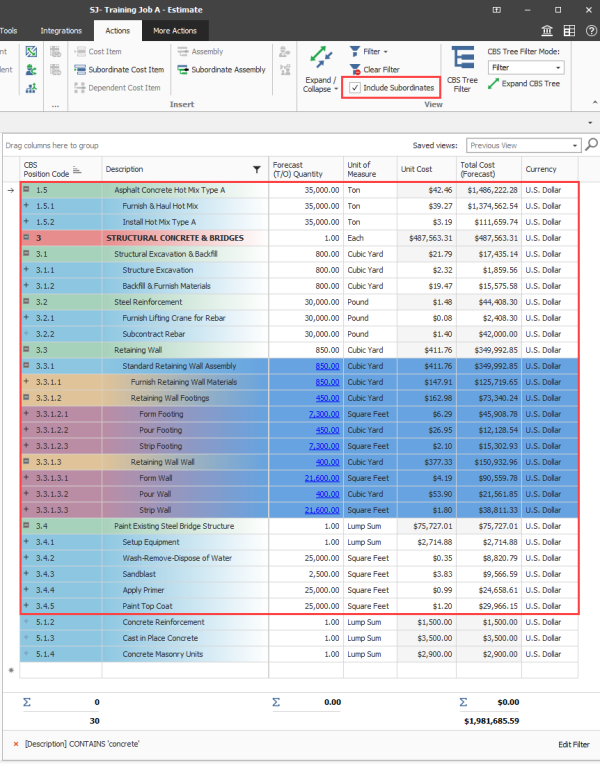Collapse the 3.3.1 Standard Retaining Wall Assembly row

point(26,367)
